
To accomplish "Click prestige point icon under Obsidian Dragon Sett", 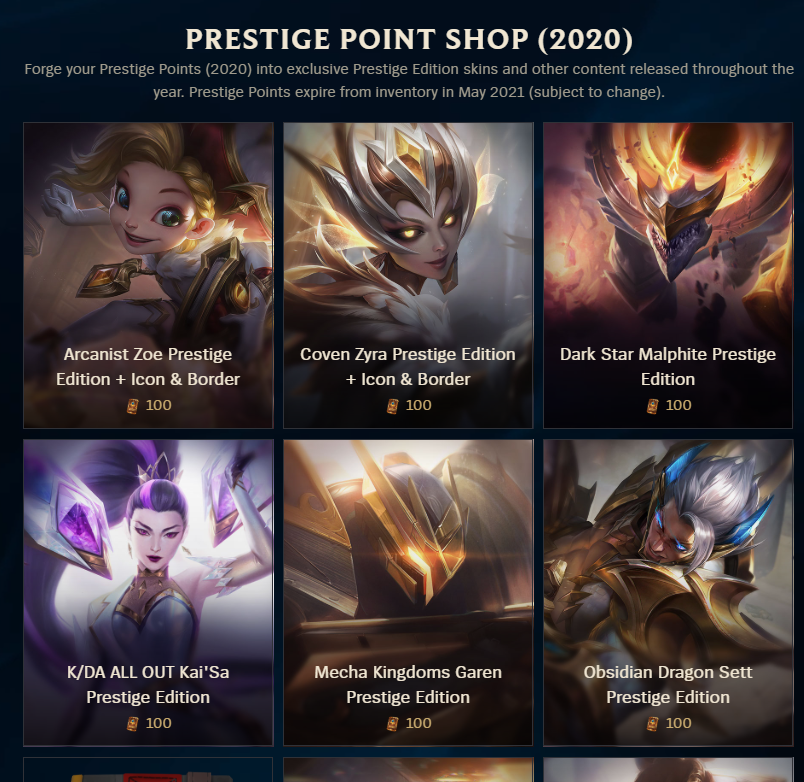I will coord(652,724).
